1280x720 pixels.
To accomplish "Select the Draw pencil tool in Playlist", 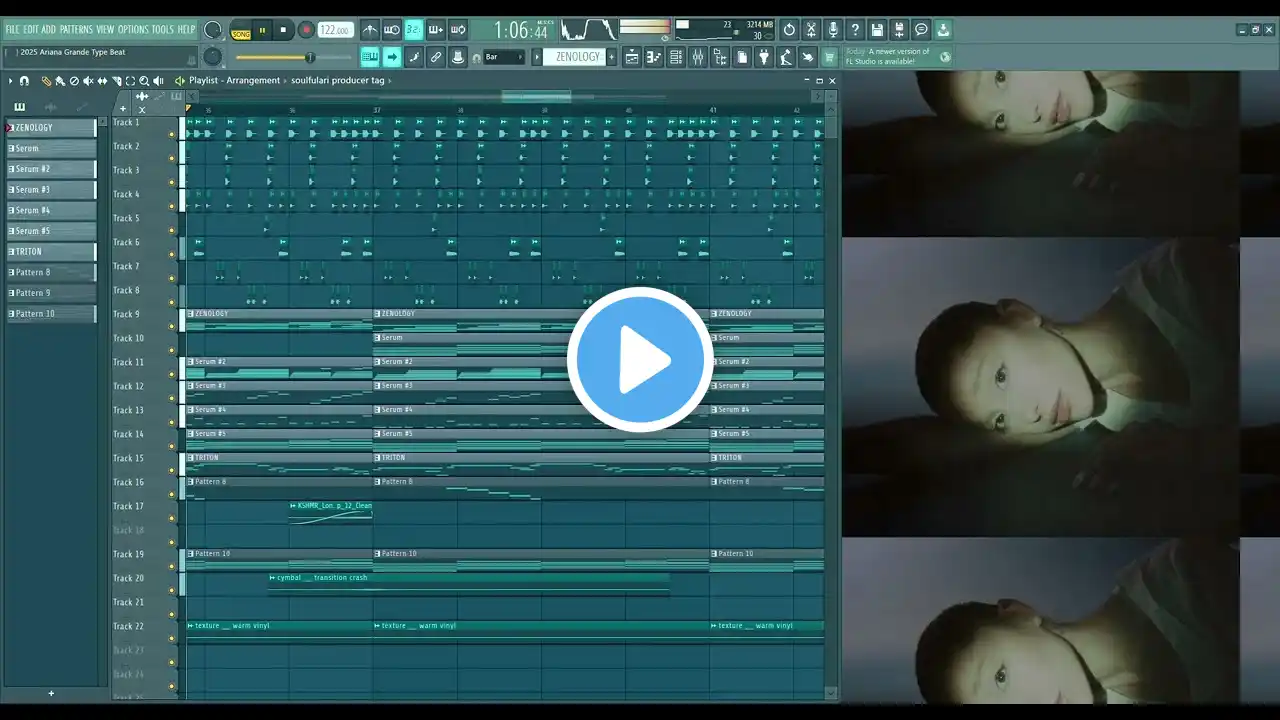I will [x=46, y=81].
